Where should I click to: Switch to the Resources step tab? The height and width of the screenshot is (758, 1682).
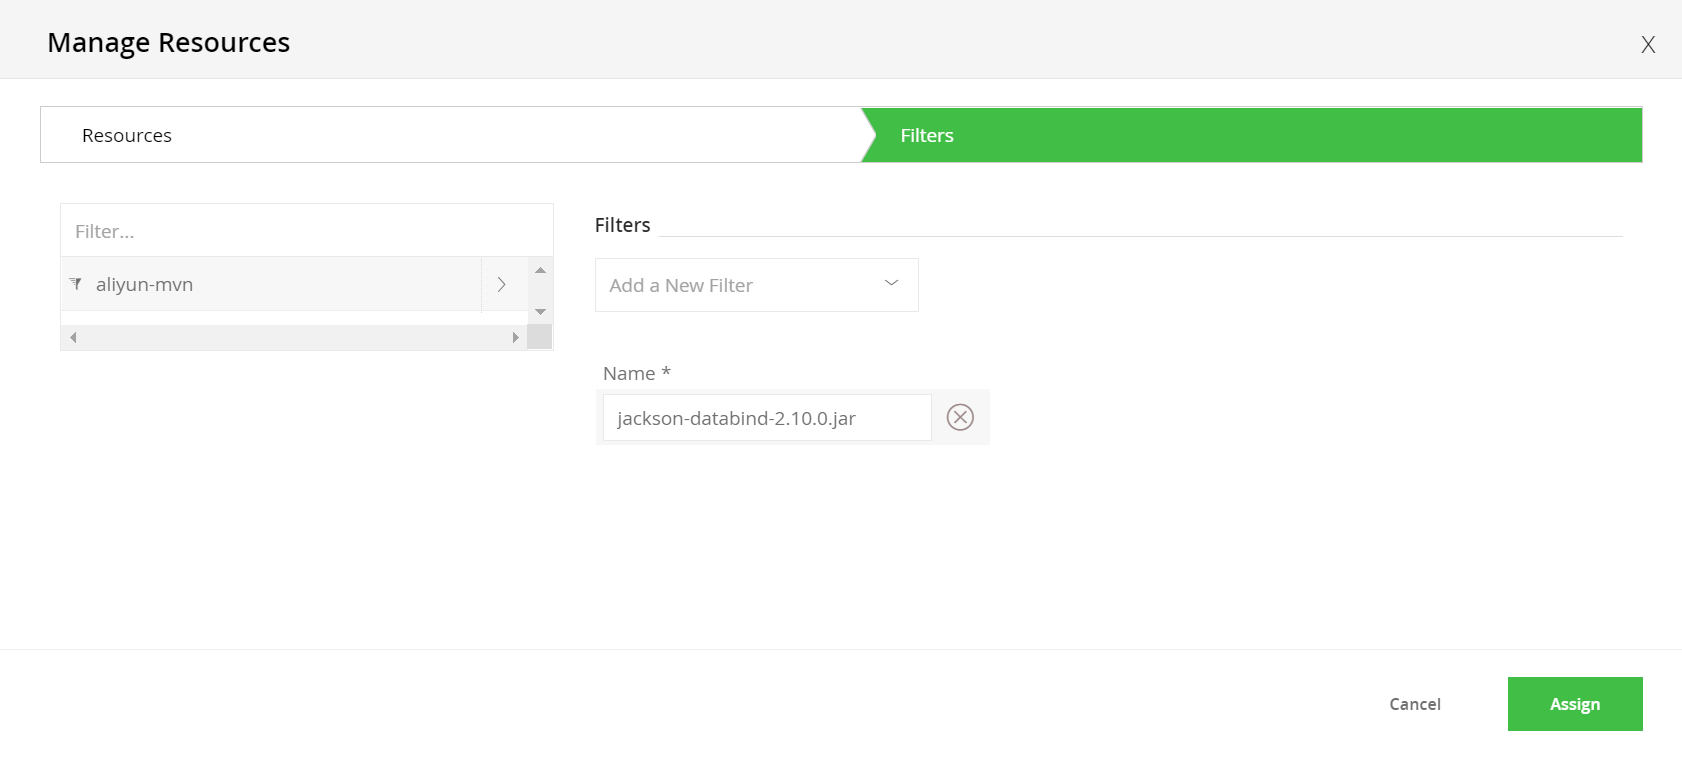coord(127,135)
